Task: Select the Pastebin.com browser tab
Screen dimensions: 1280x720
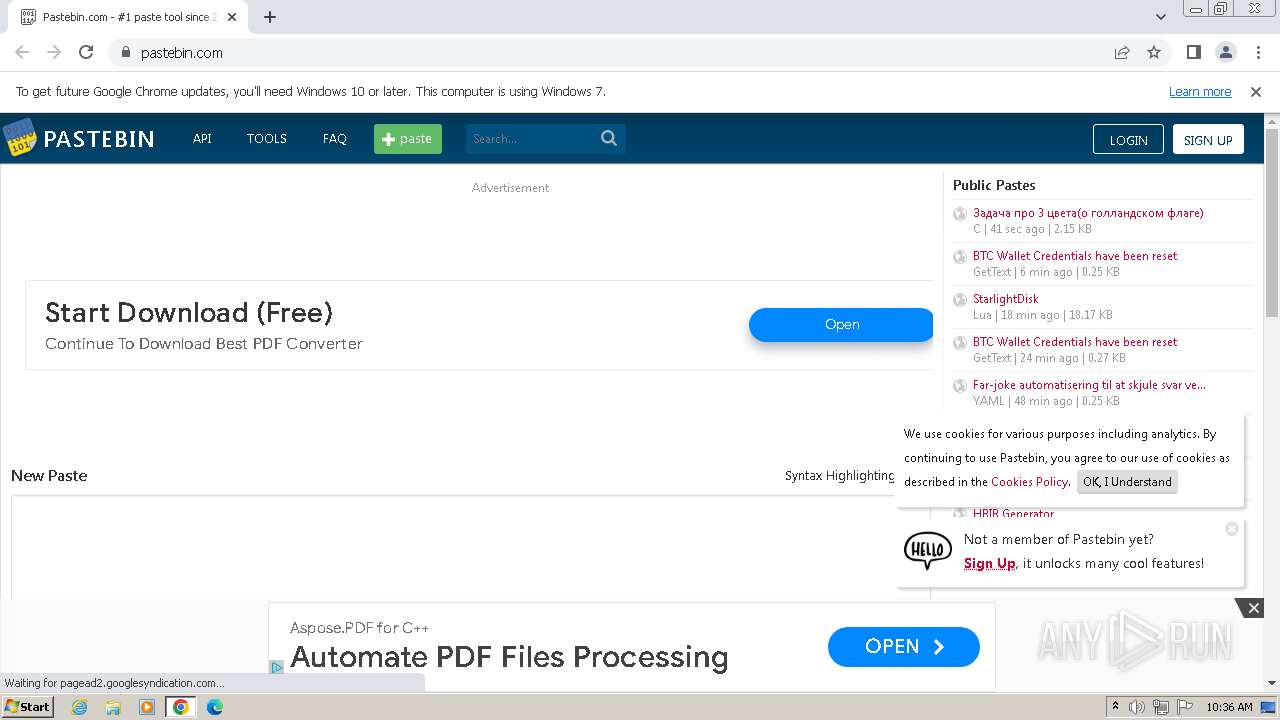Action: tap(130, 17)
